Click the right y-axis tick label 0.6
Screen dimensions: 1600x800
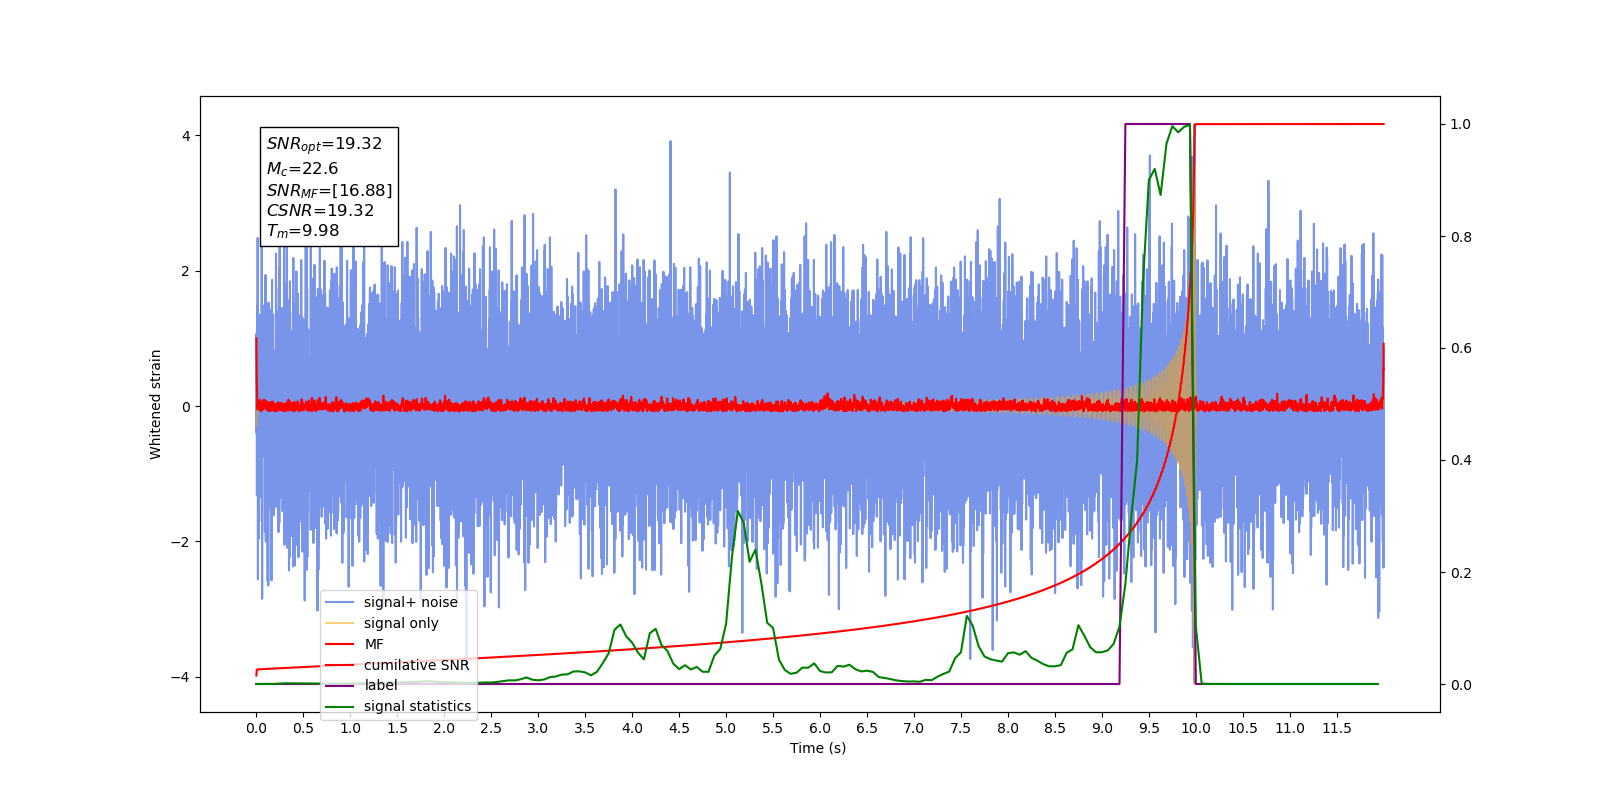coord(1461,348)
